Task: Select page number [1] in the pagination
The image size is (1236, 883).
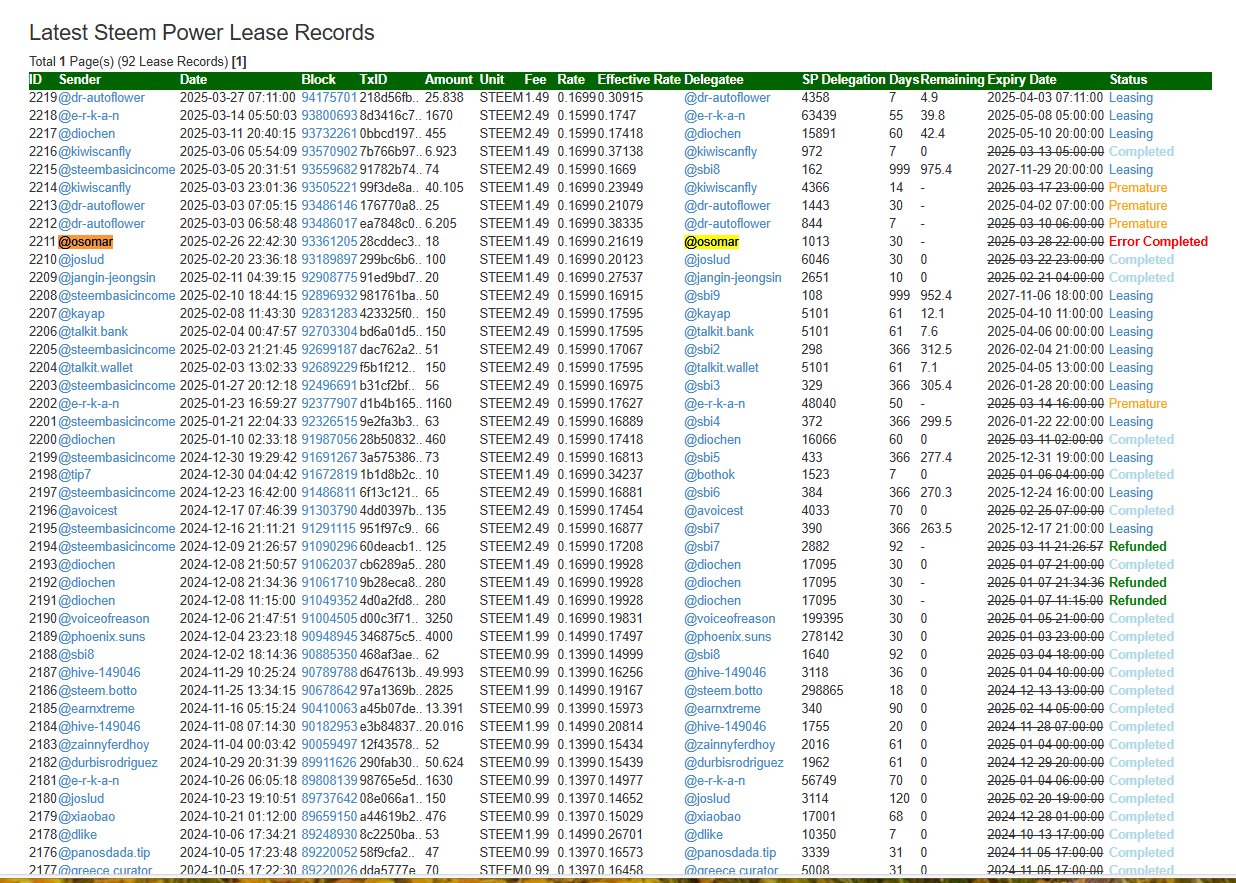Action: 239,61
